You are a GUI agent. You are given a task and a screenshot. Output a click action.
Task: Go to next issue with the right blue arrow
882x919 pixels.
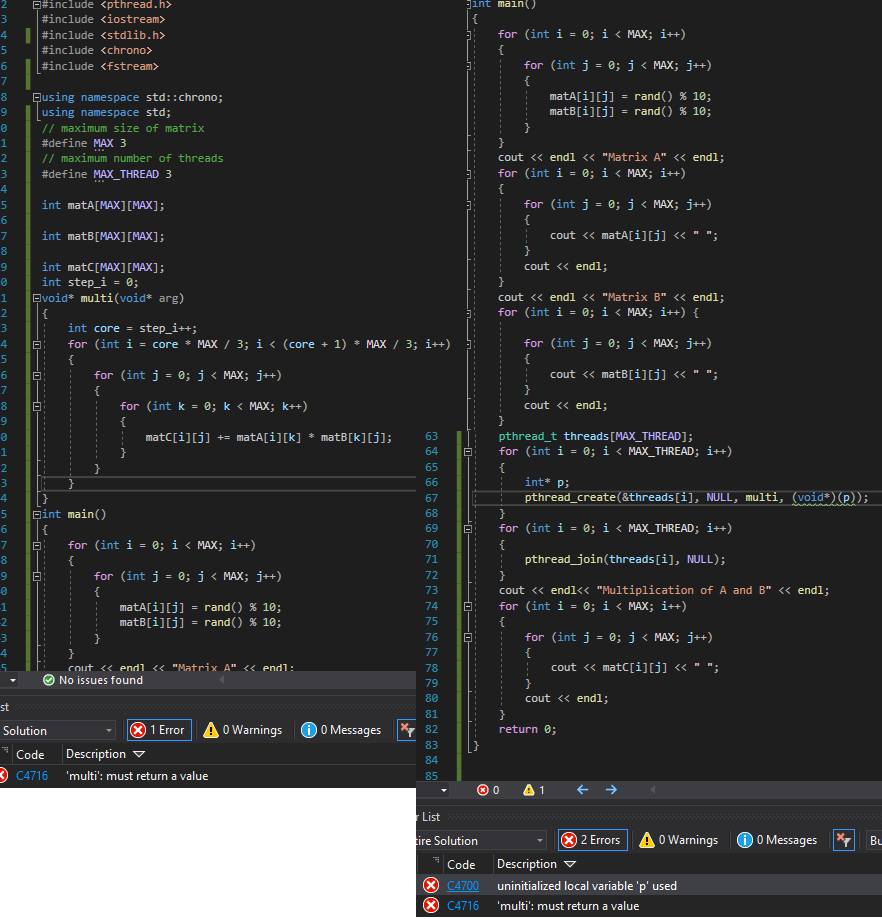tap(611, 790)
